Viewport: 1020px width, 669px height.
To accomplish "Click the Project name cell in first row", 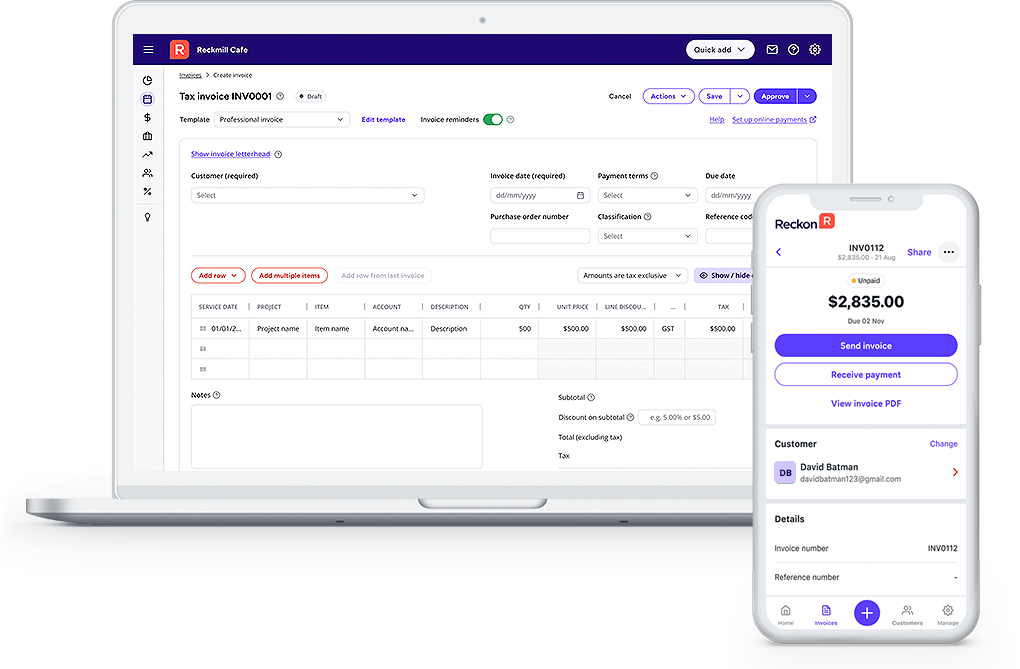I will click(x=278, y=329).
